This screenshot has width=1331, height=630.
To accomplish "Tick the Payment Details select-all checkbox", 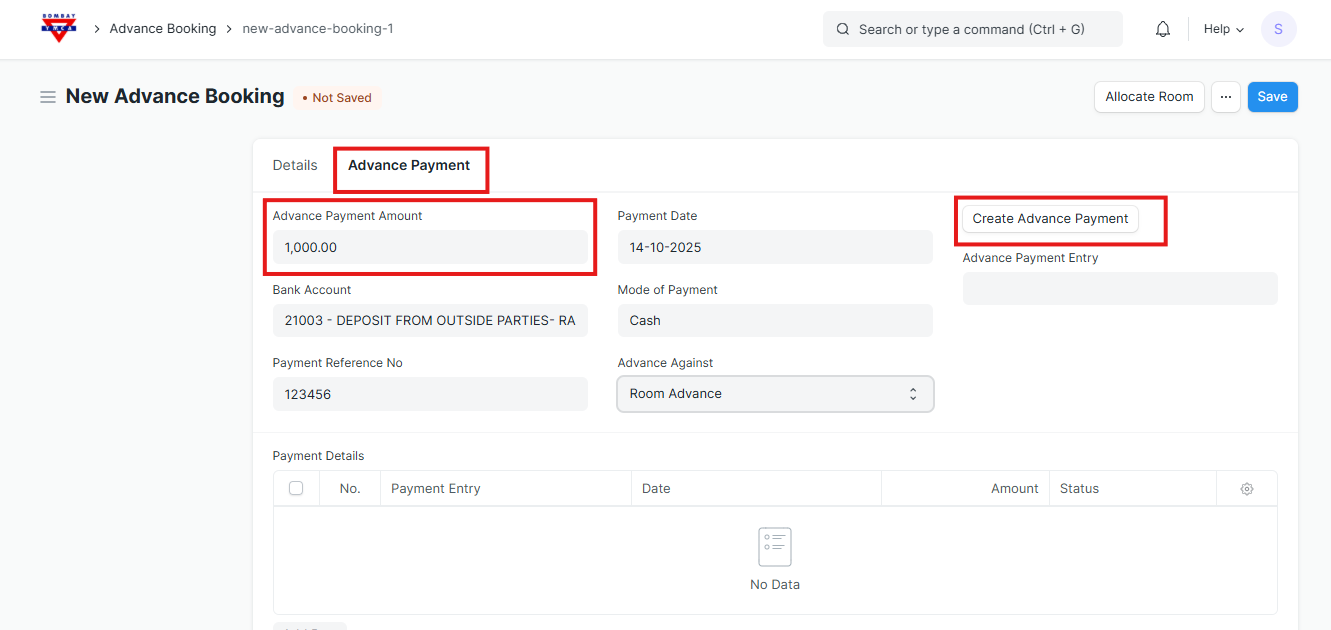I will point(296,488).
